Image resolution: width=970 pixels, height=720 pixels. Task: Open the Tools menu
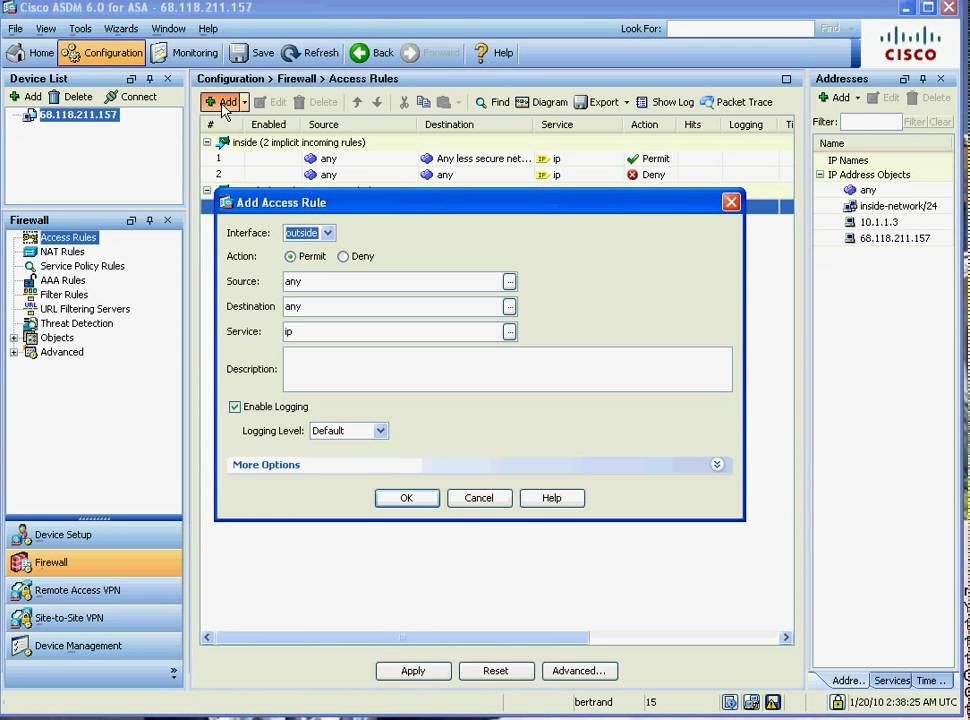(80, 28)
